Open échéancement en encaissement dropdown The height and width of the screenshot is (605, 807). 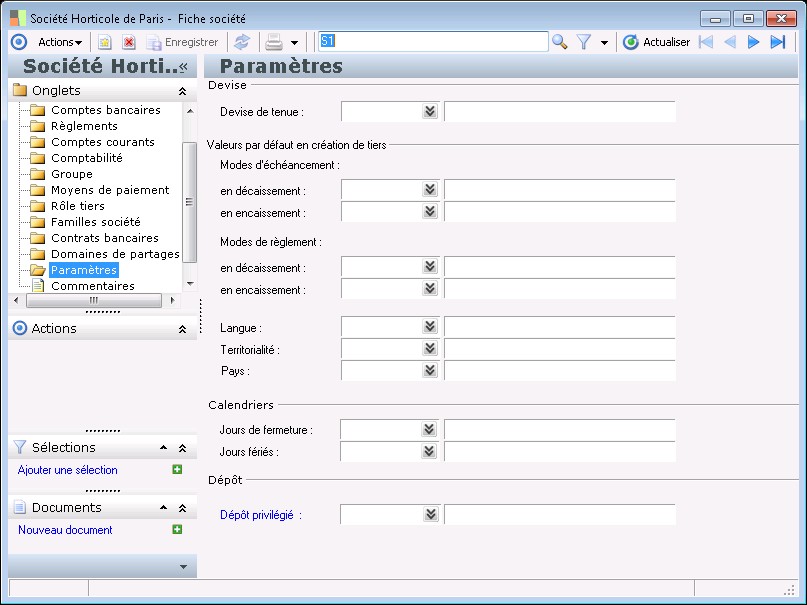tap(430, 211)
